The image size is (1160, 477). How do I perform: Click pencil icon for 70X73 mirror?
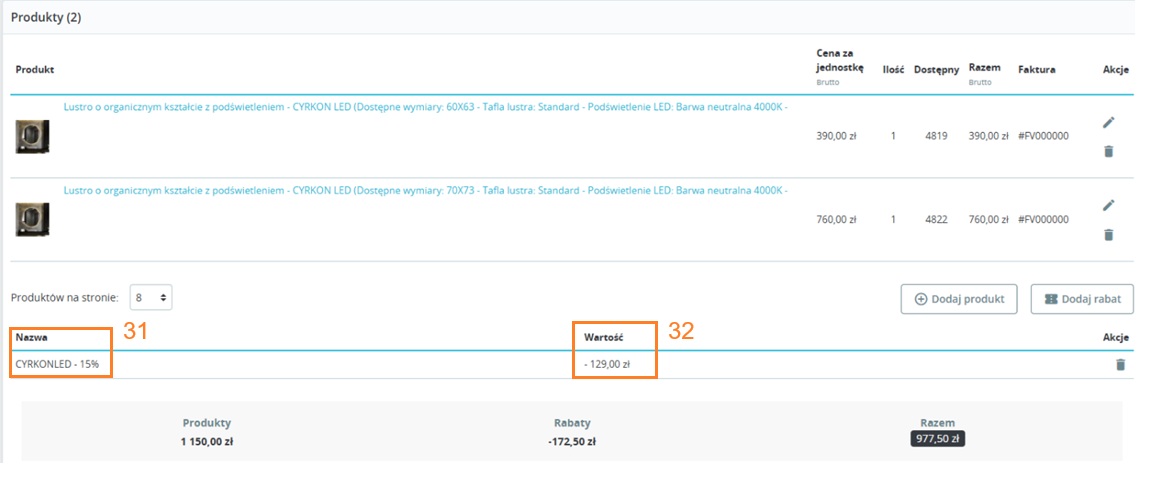click(1108, 205)
